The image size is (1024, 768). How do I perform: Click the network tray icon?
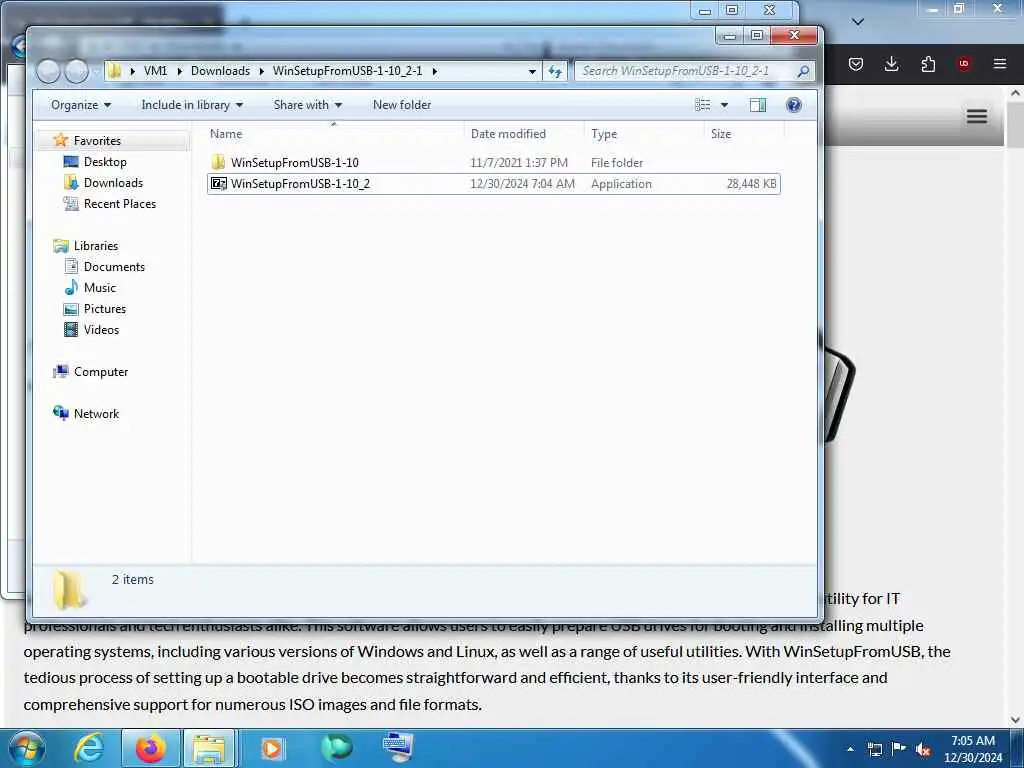[874, 750]
